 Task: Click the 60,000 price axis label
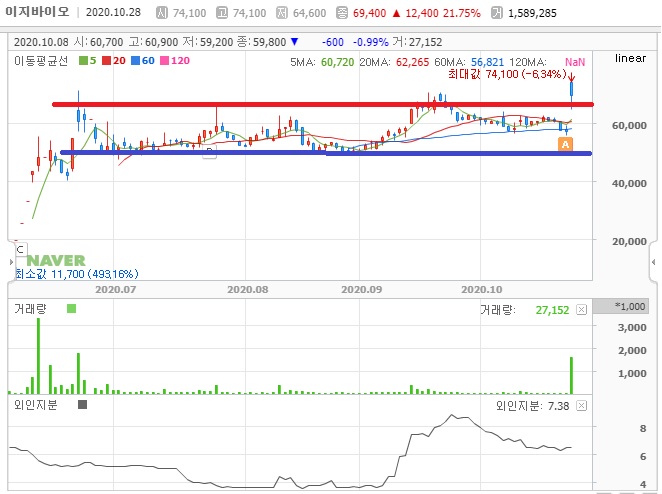point(629,125)
